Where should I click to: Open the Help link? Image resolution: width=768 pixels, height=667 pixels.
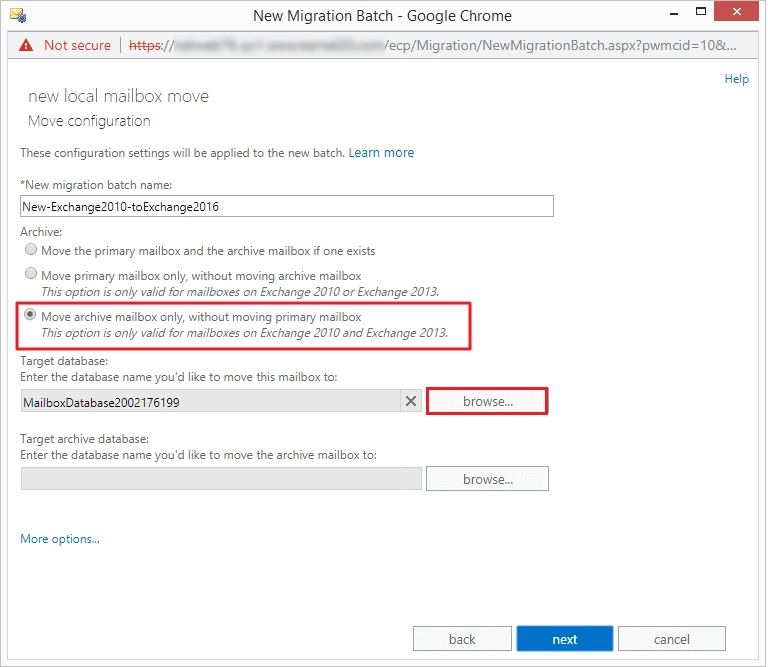click(737, 79)
